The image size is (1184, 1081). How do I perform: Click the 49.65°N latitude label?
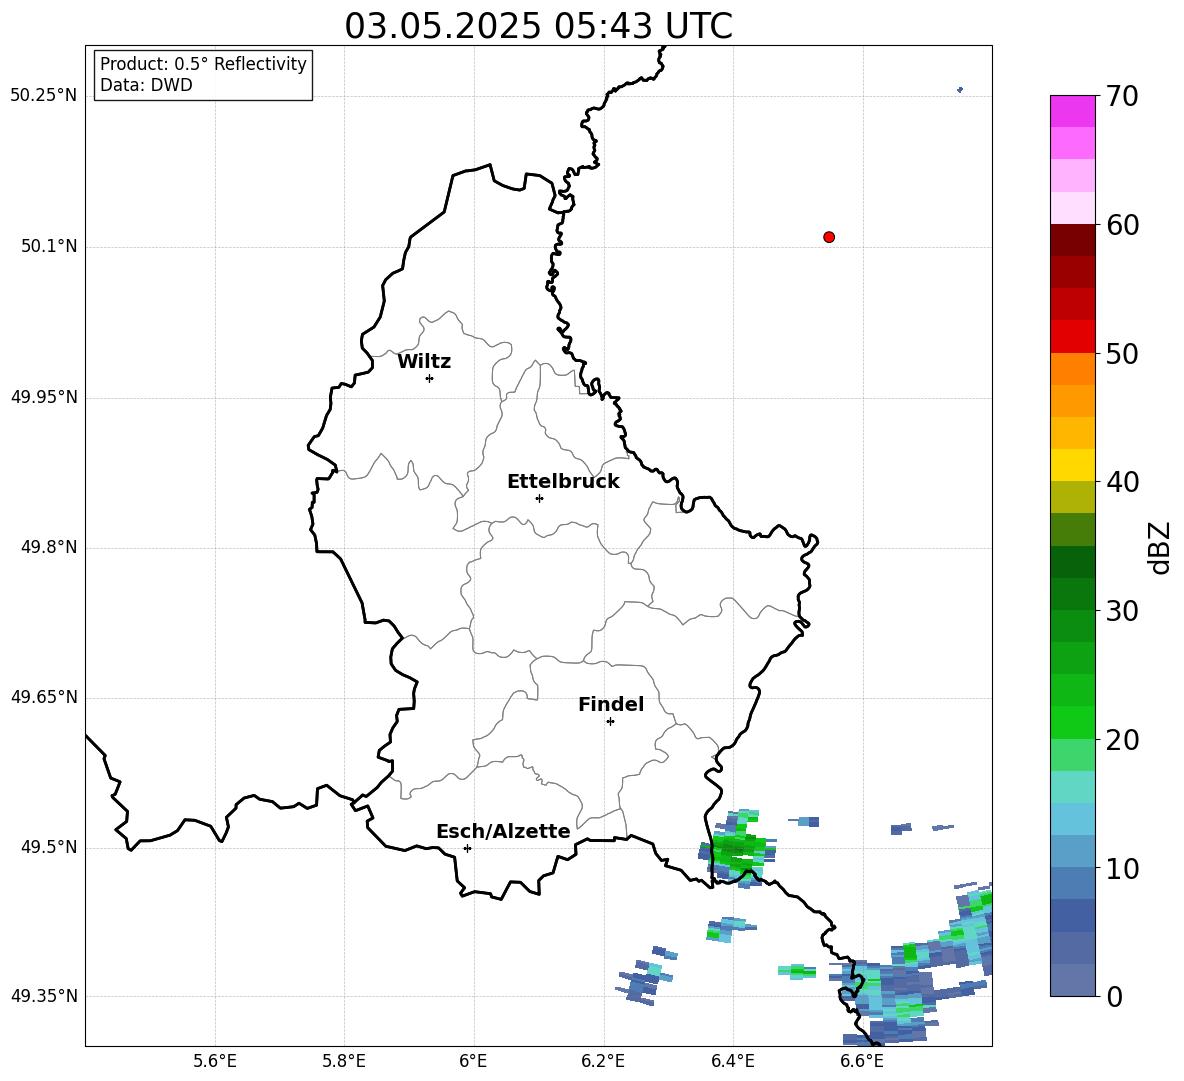(44, 697)
